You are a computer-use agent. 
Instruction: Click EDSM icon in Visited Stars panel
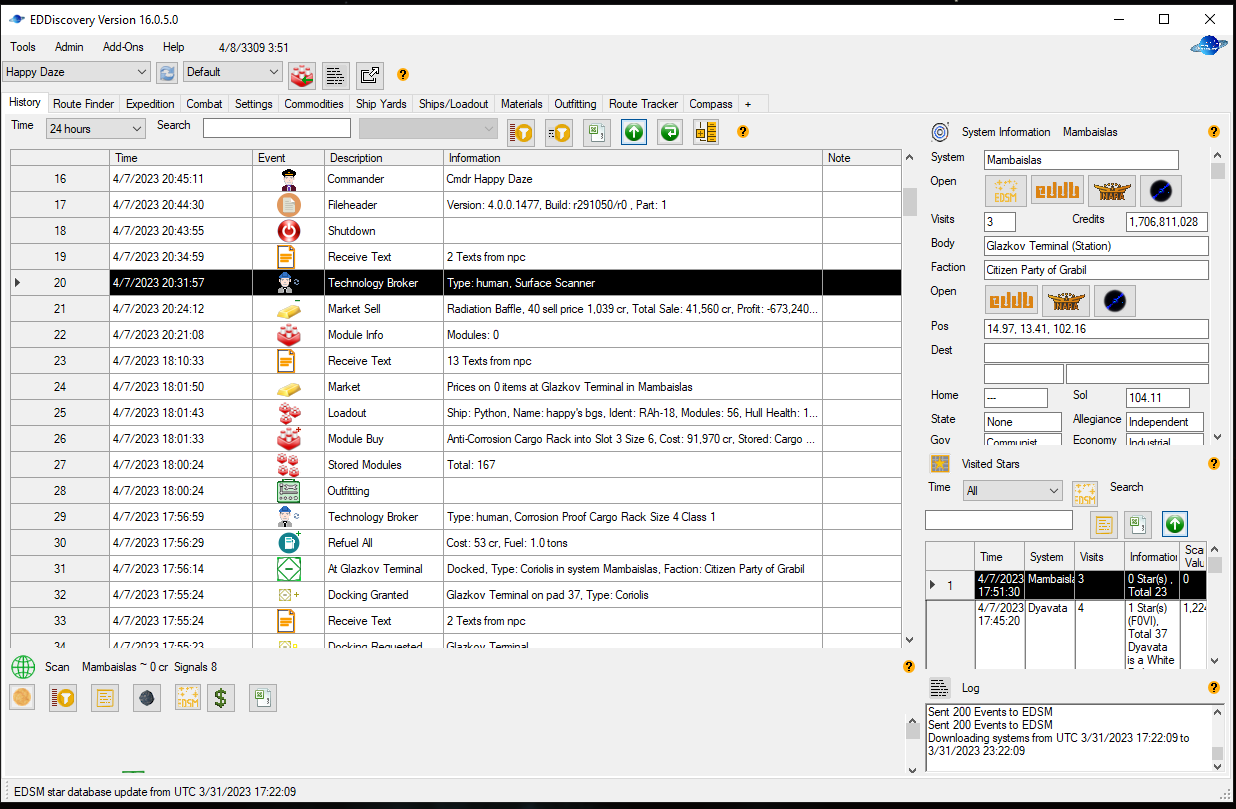click(x=1085, y=494)
